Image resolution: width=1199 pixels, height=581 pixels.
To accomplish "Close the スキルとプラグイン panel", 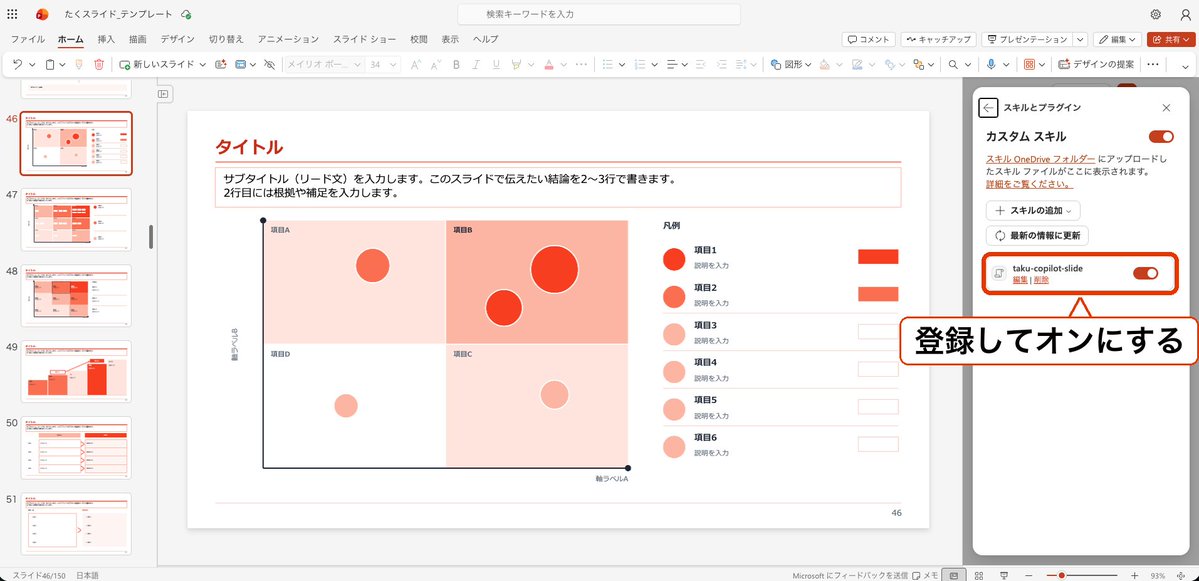I will [1166, 108].
